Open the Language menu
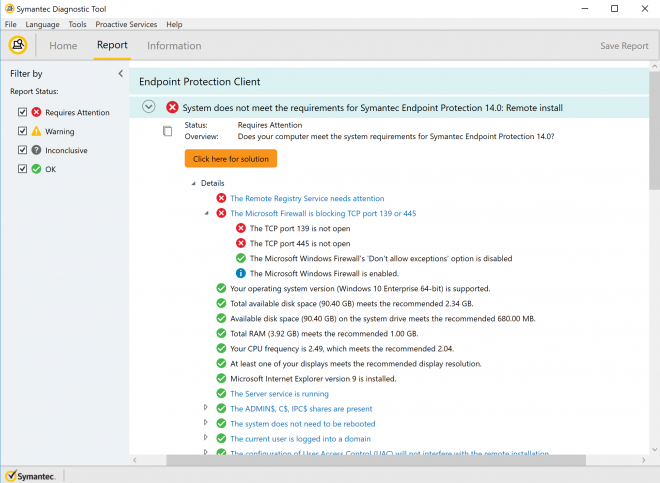Image resolution: width=660 pixels, height=483 pixels. point(43,24)
